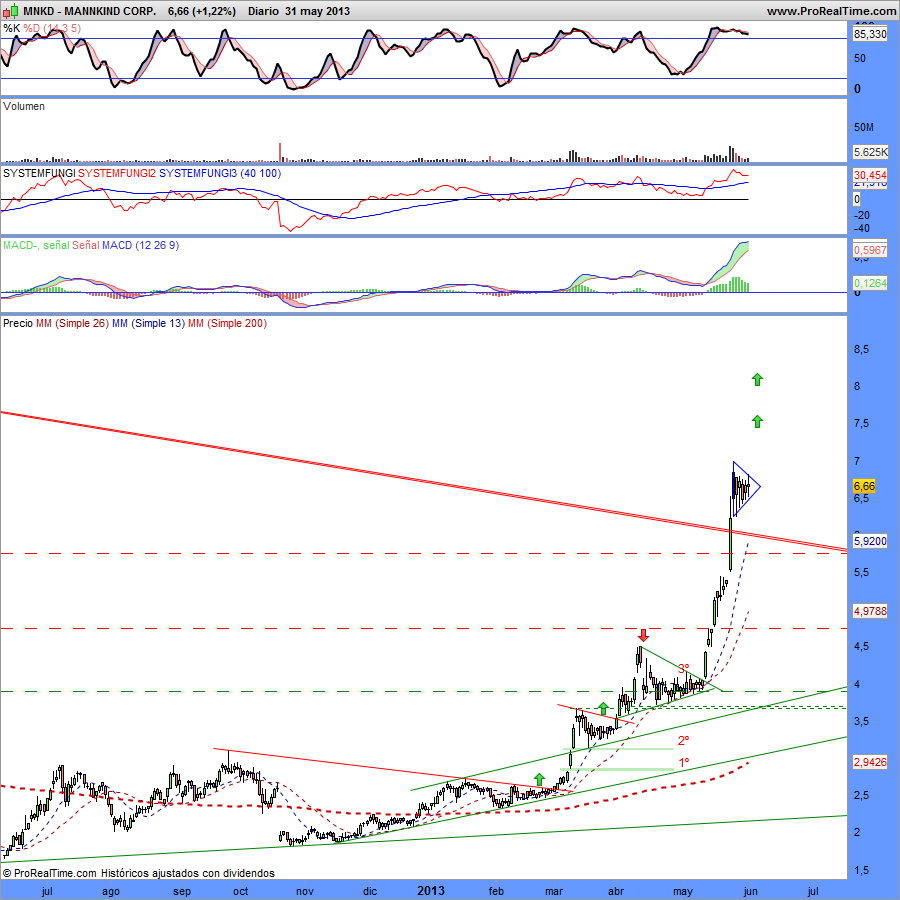The image size is (900, 900).
Task: Click the yellow 6,66 current price tag
Action: (864, 486)
